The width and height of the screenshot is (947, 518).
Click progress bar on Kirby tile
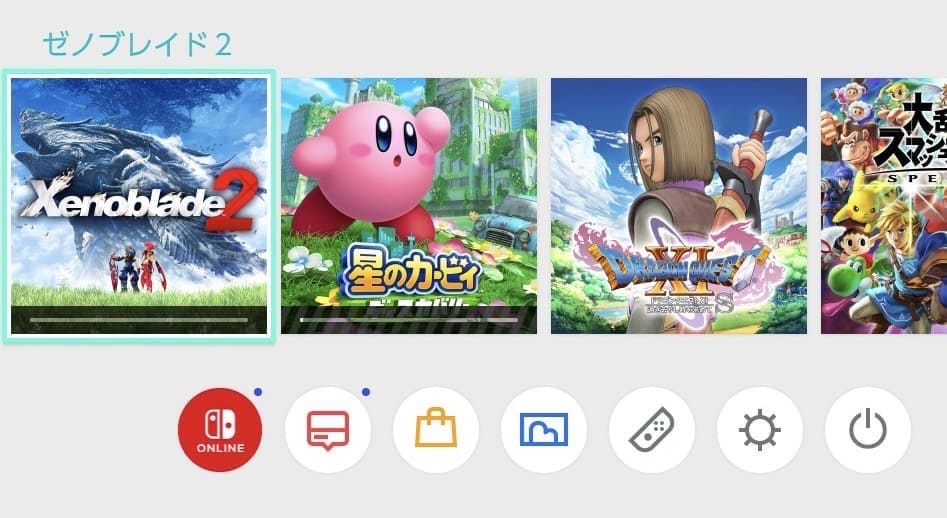(x=409, y=319)
